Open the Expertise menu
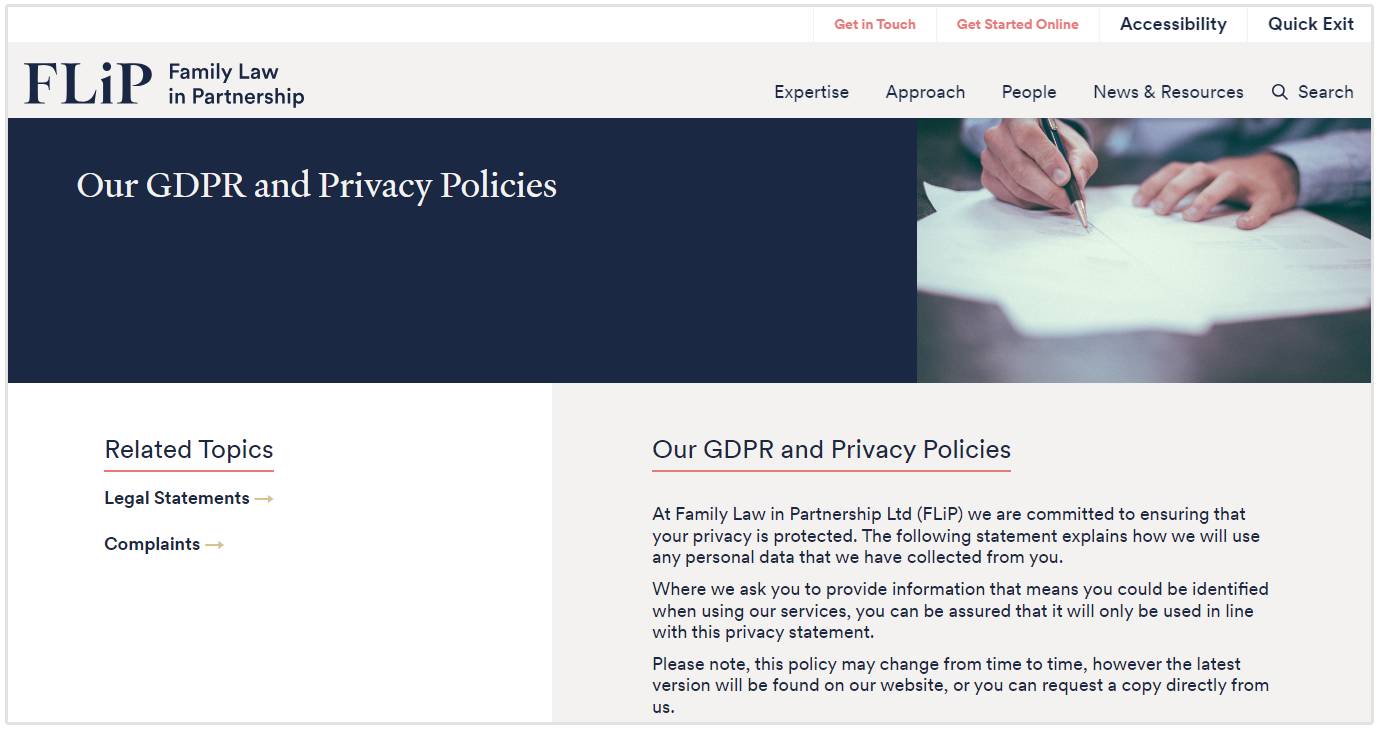Image resolution: width=1380 pixels, height=730 pixels. point(811,92)
